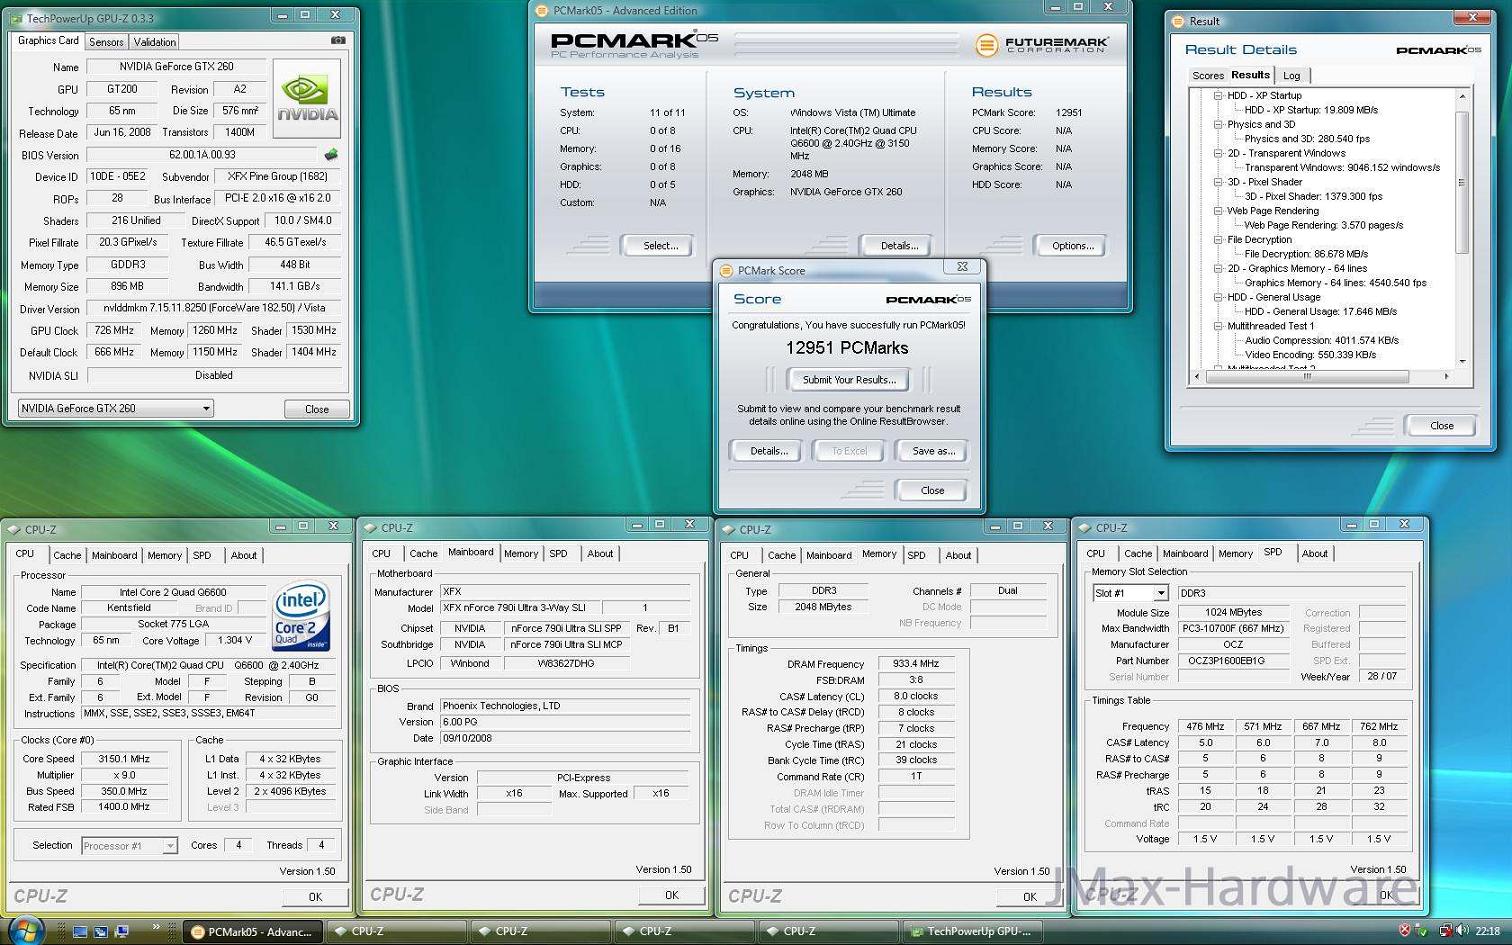
Task: Click the Close button in GPU-Z window
Action: tap(317, 409)
